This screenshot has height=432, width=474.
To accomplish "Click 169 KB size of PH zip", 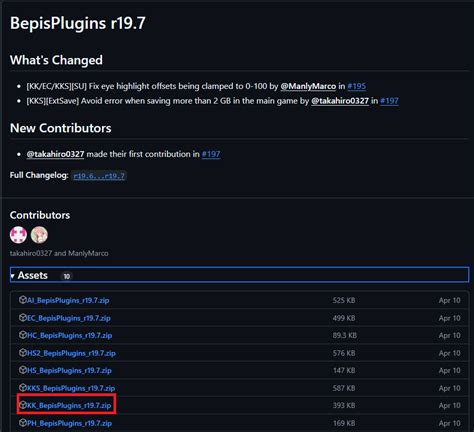I will (x=344, y=423).
